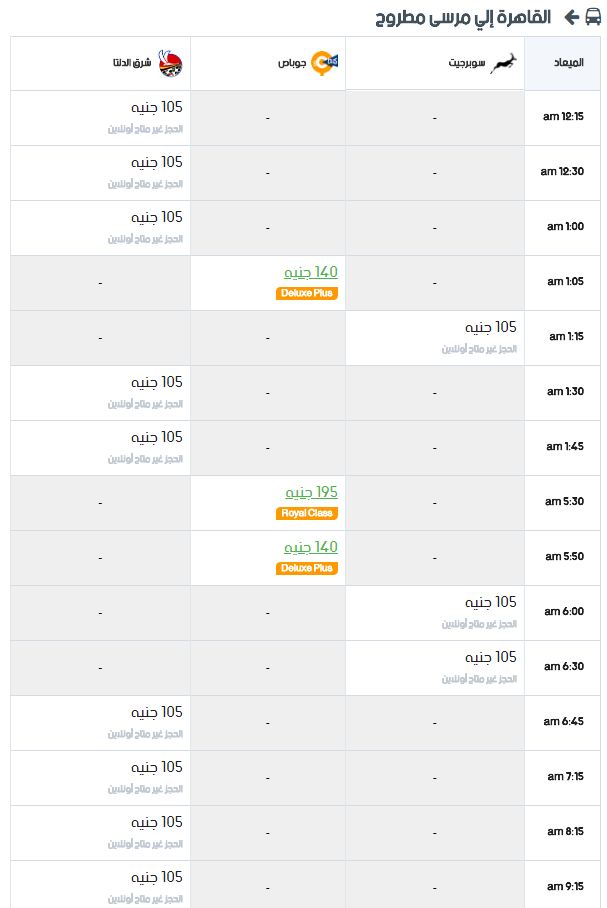Click the Superjet 105 EGP price at 1:15 am
The width and height of the screenshot is (607, 908).
(491, 327)
